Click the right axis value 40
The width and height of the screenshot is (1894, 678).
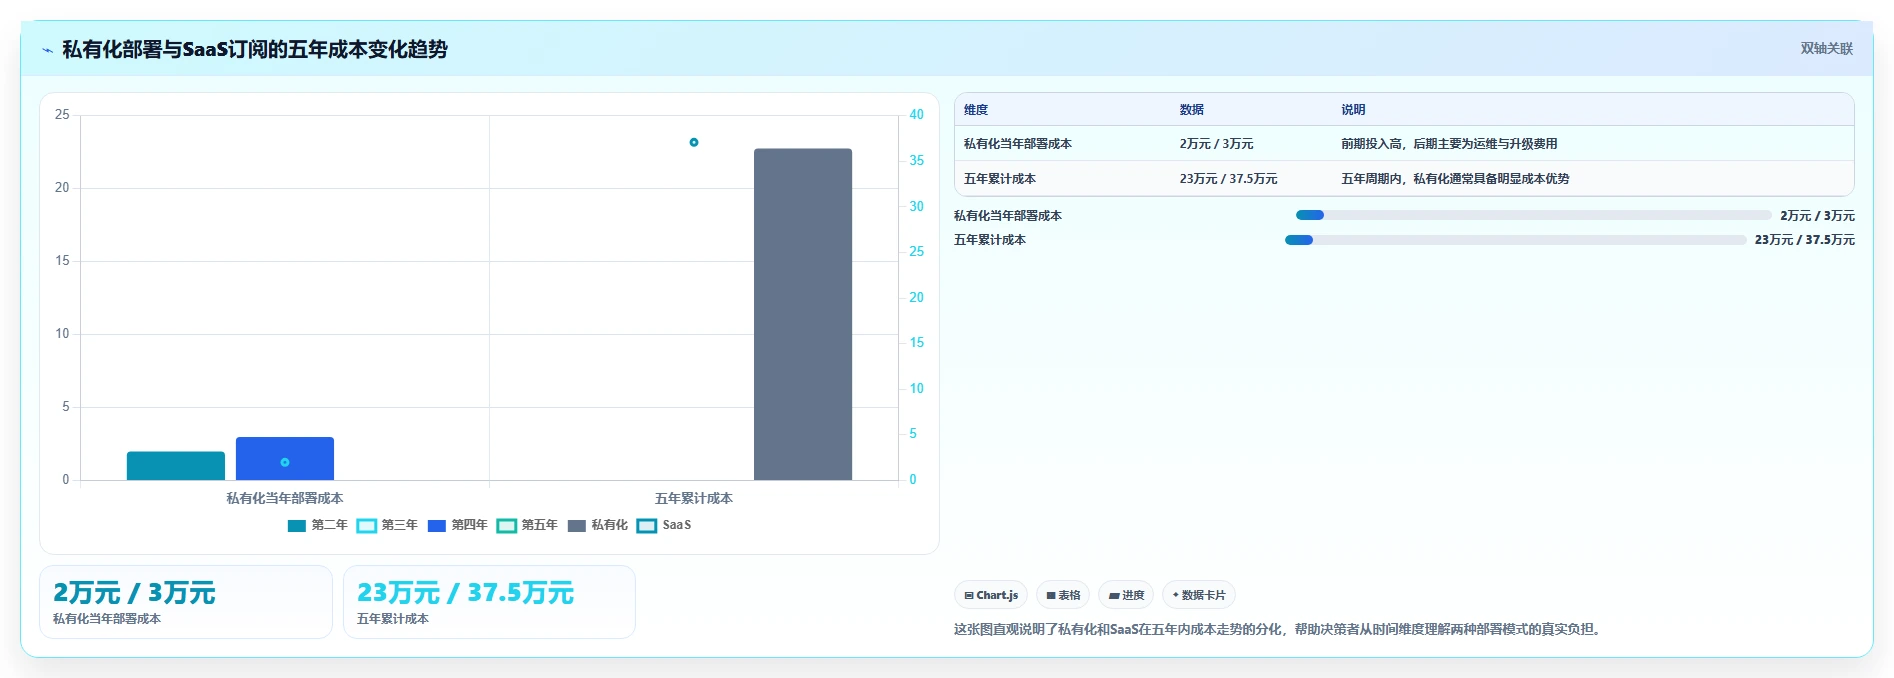click(916, 115)
